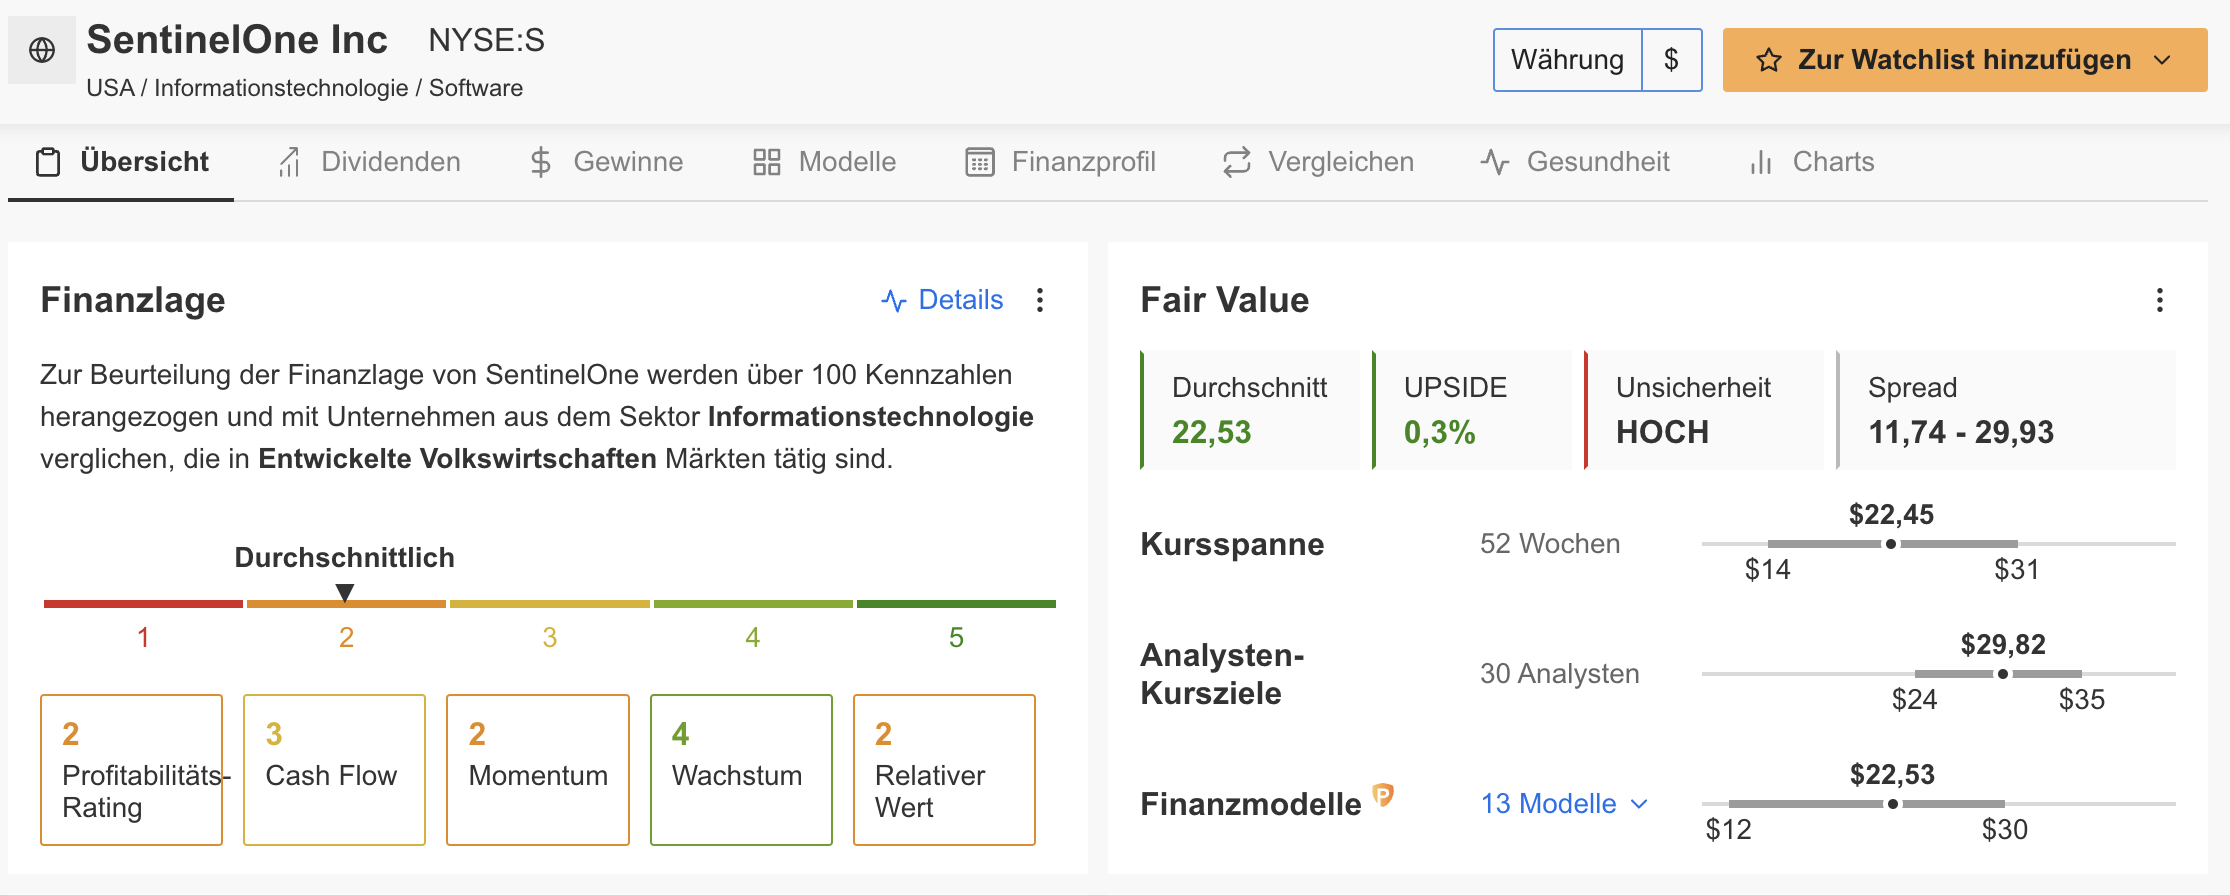
Task: Open the Dividenden tab
Action: pyautogui.click(x=369, y=162)
